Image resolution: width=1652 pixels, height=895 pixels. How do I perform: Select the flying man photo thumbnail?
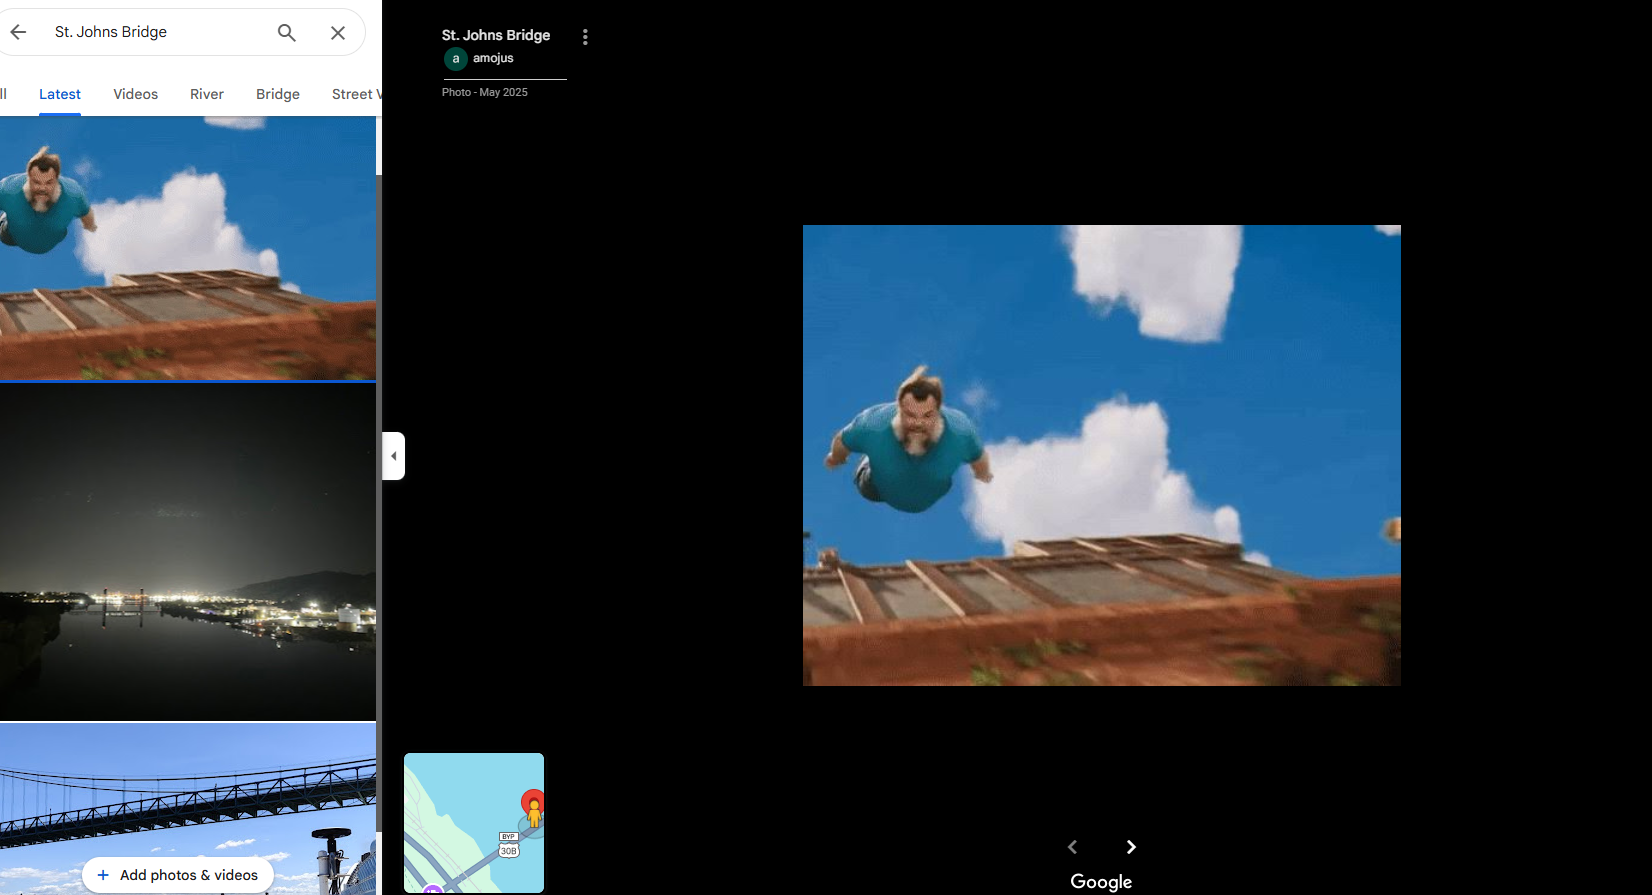point(188,248)
